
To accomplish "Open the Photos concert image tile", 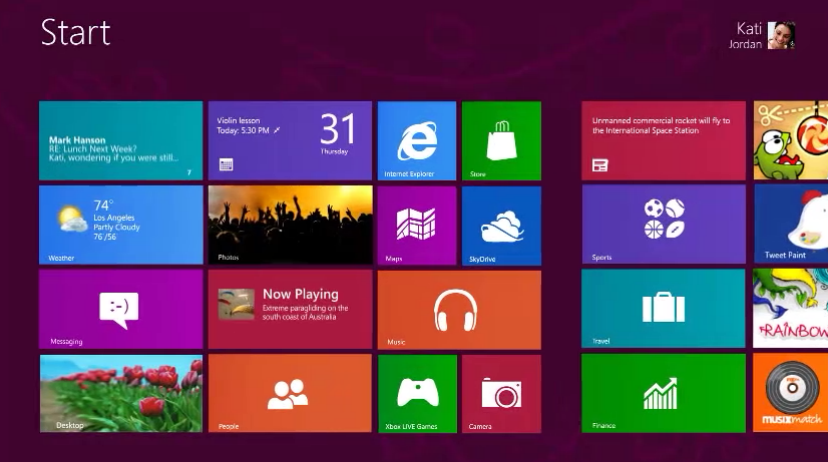I will click(x=289, y=225).
